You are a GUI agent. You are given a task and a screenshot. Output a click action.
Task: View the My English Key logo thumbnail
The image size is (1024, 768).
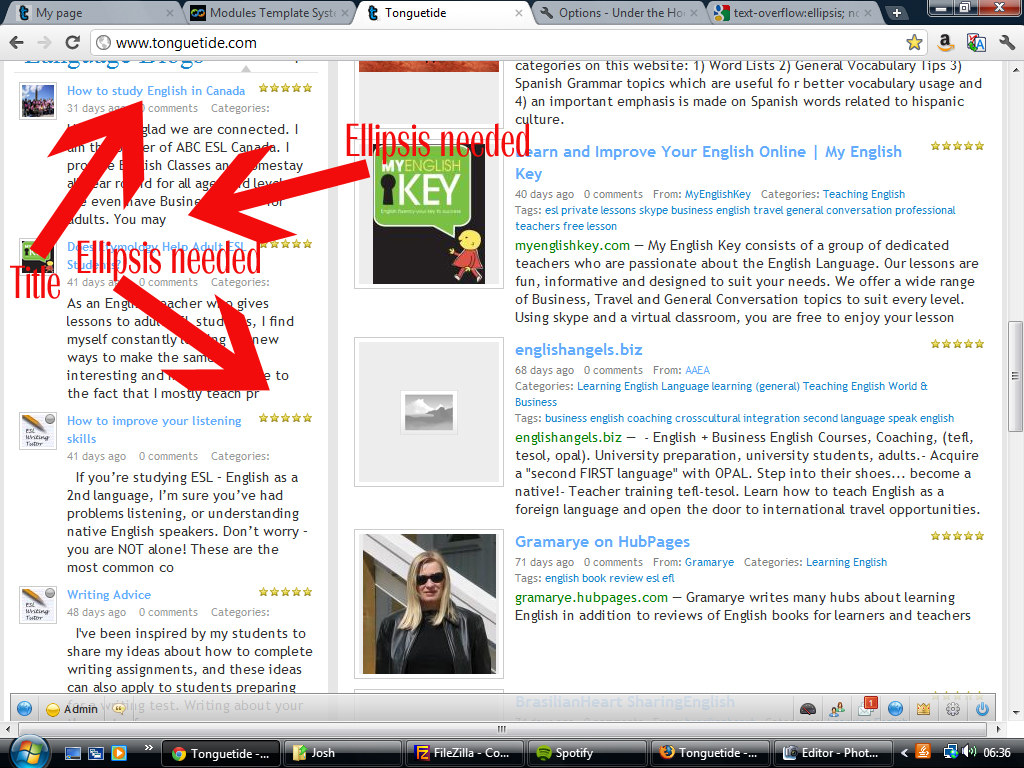pos(429,216)
